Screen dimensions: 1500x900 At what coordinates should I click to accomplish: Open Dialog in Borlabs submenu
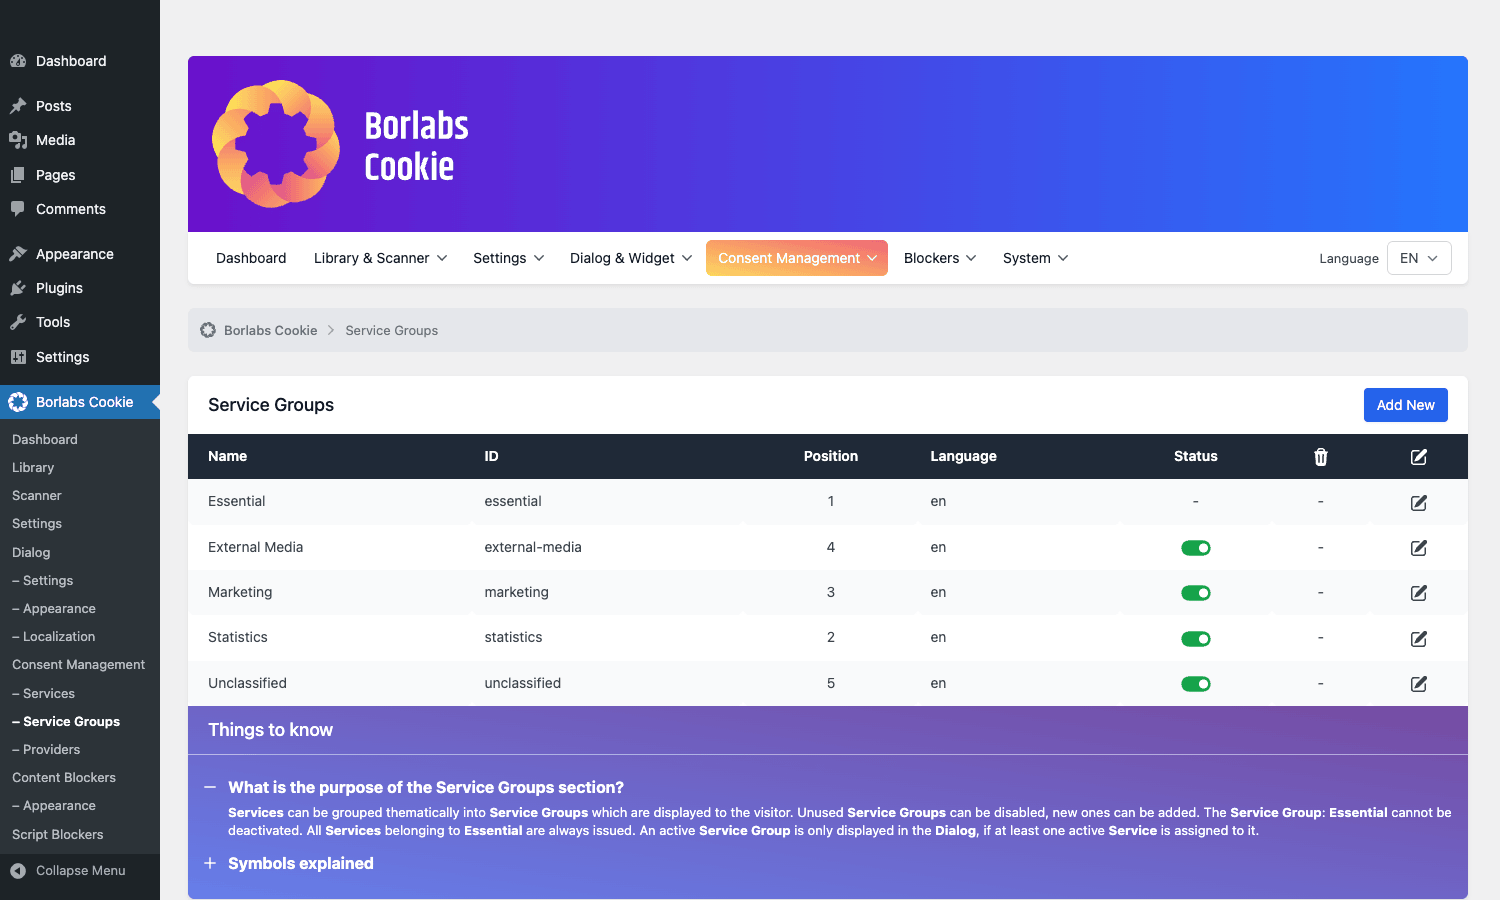point(31,552)
